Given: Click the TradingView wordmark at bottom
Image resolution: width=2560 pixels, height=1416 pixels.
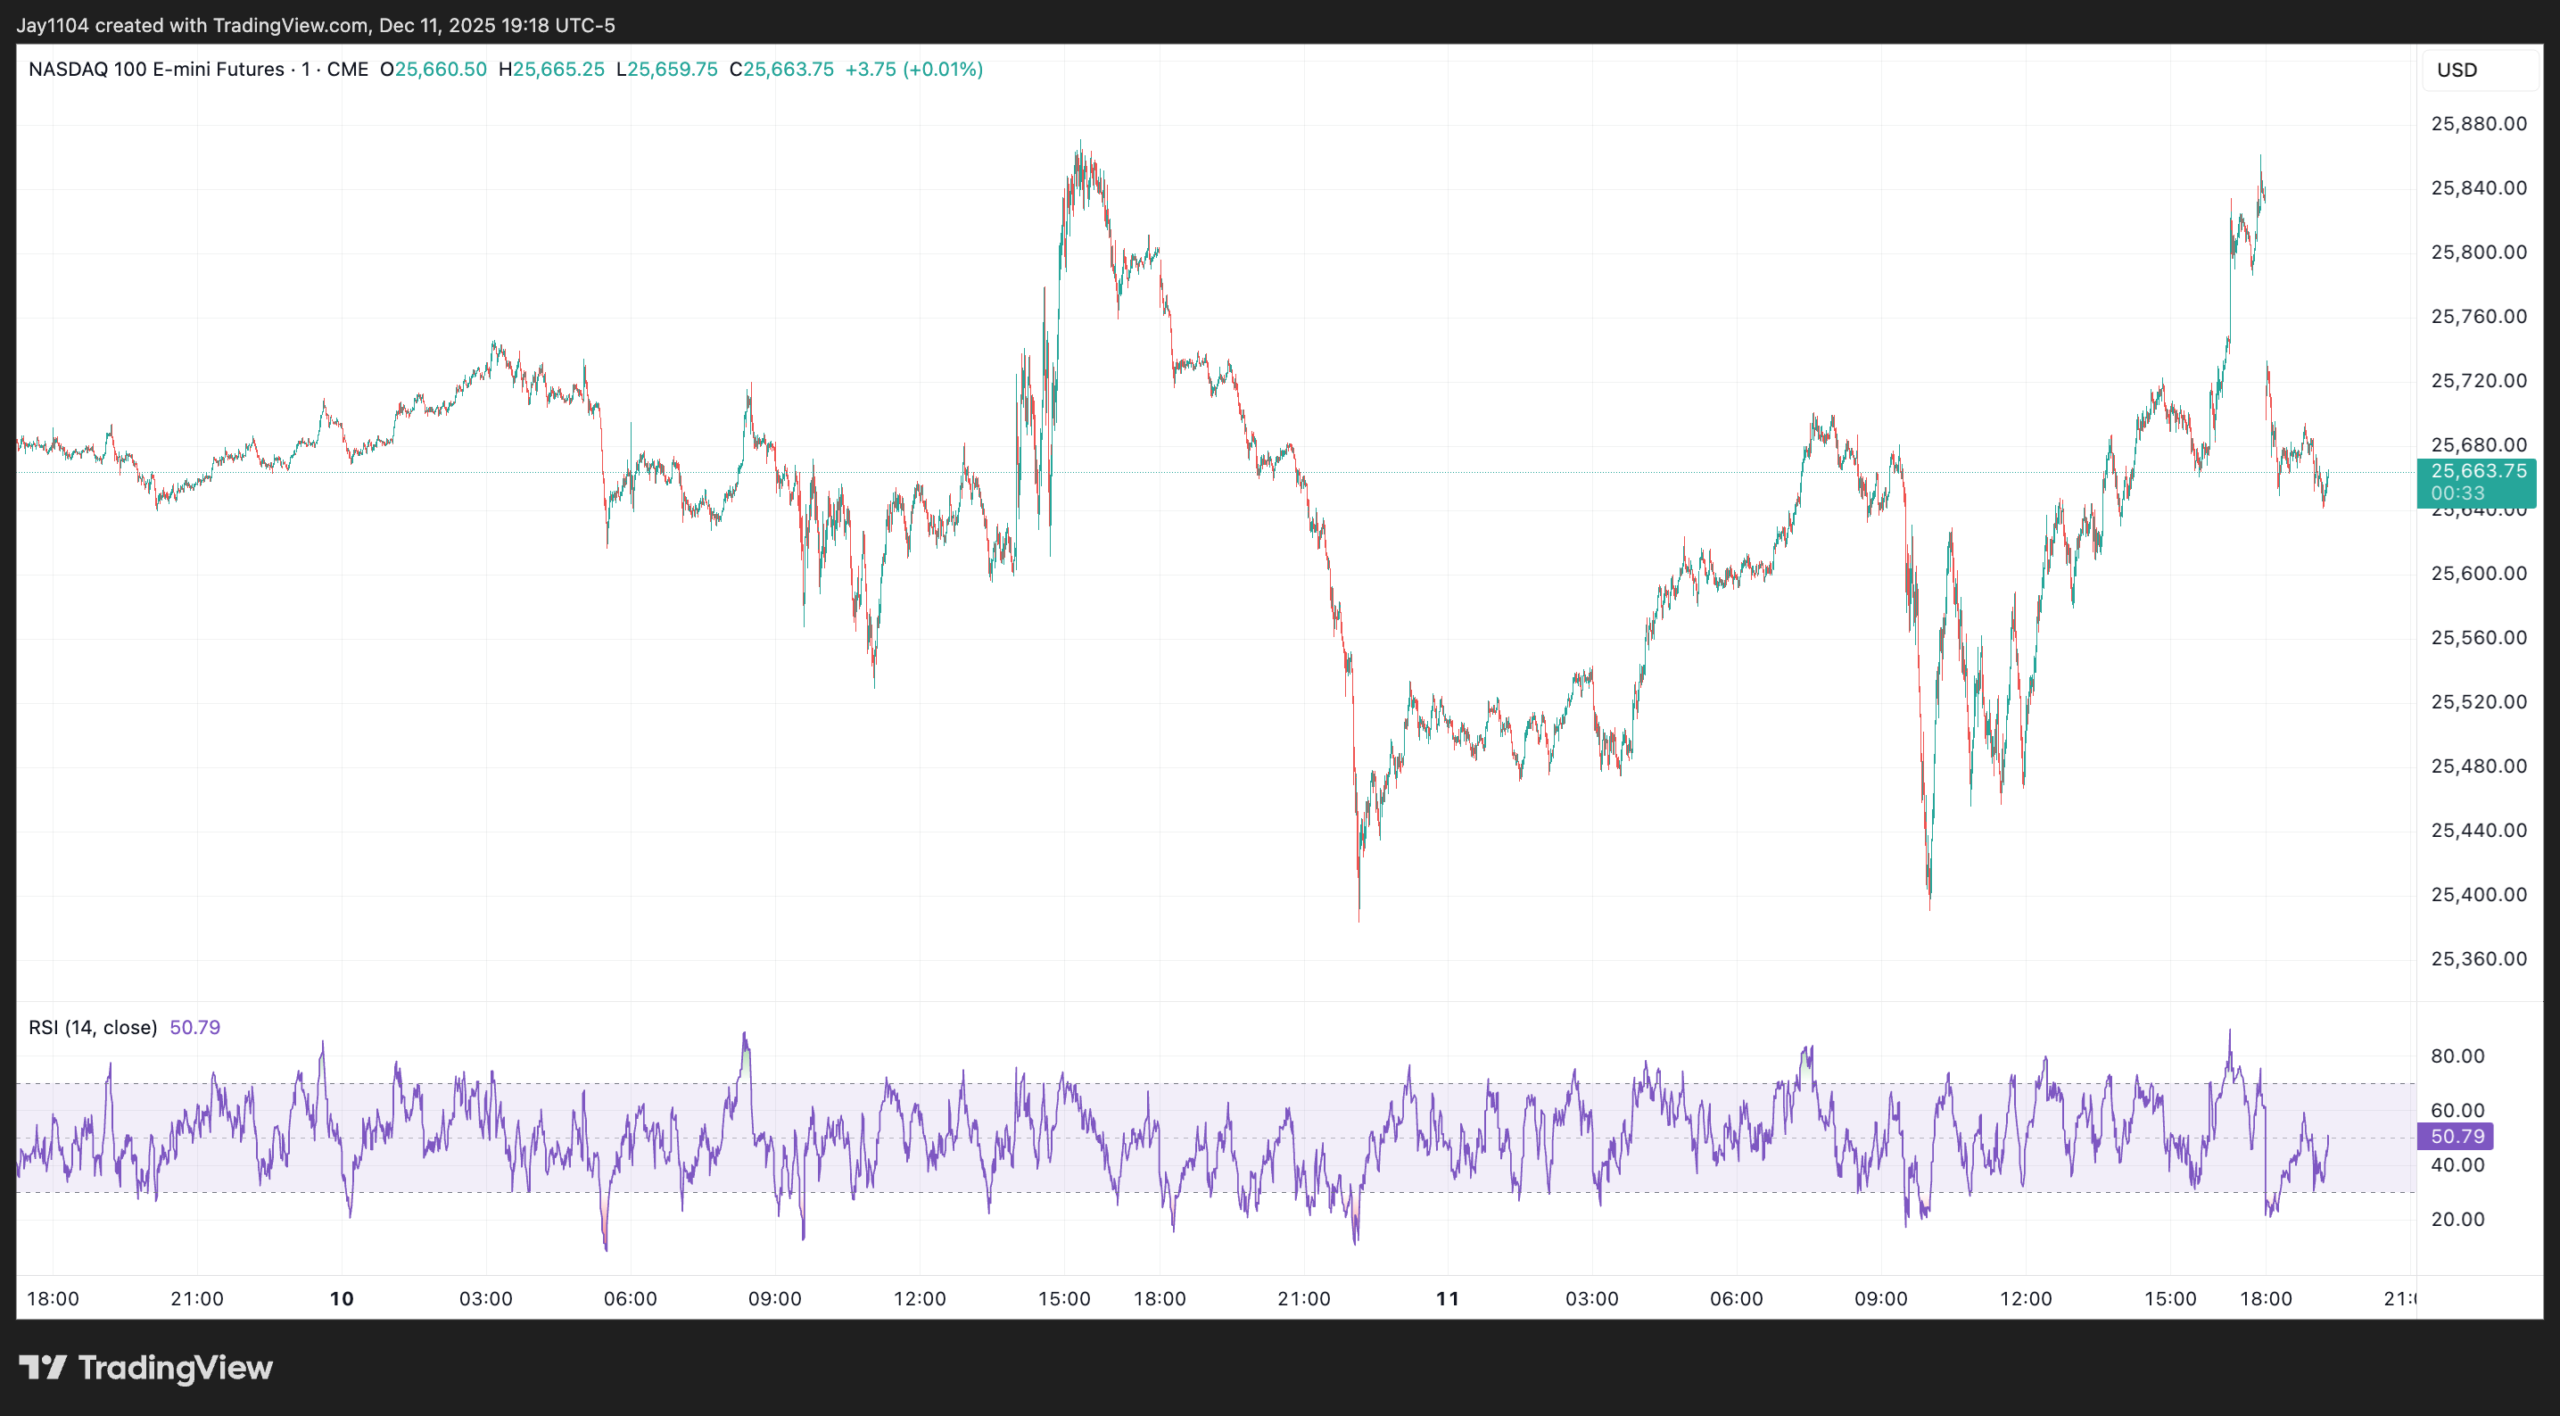Looking at the screenshot, I should tap(175, 1367).
